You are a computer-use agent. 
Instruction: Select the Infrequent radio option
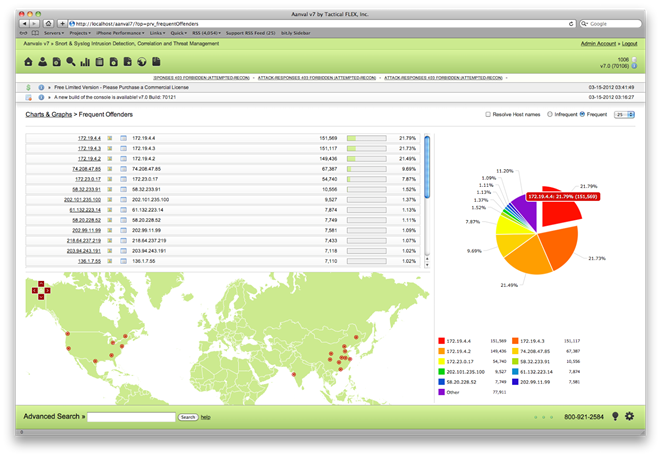coord(549,115)
